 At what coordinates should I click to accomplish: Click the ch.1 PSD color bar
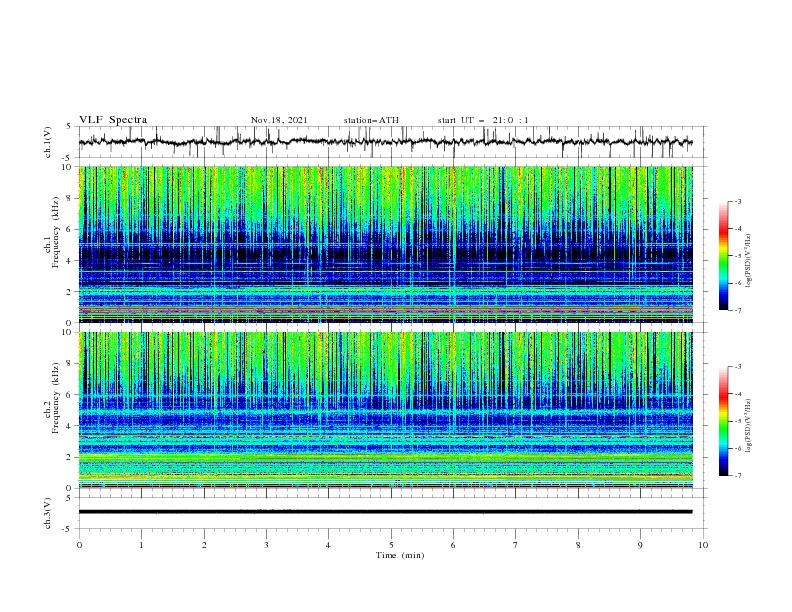click(x=723, y=256)
